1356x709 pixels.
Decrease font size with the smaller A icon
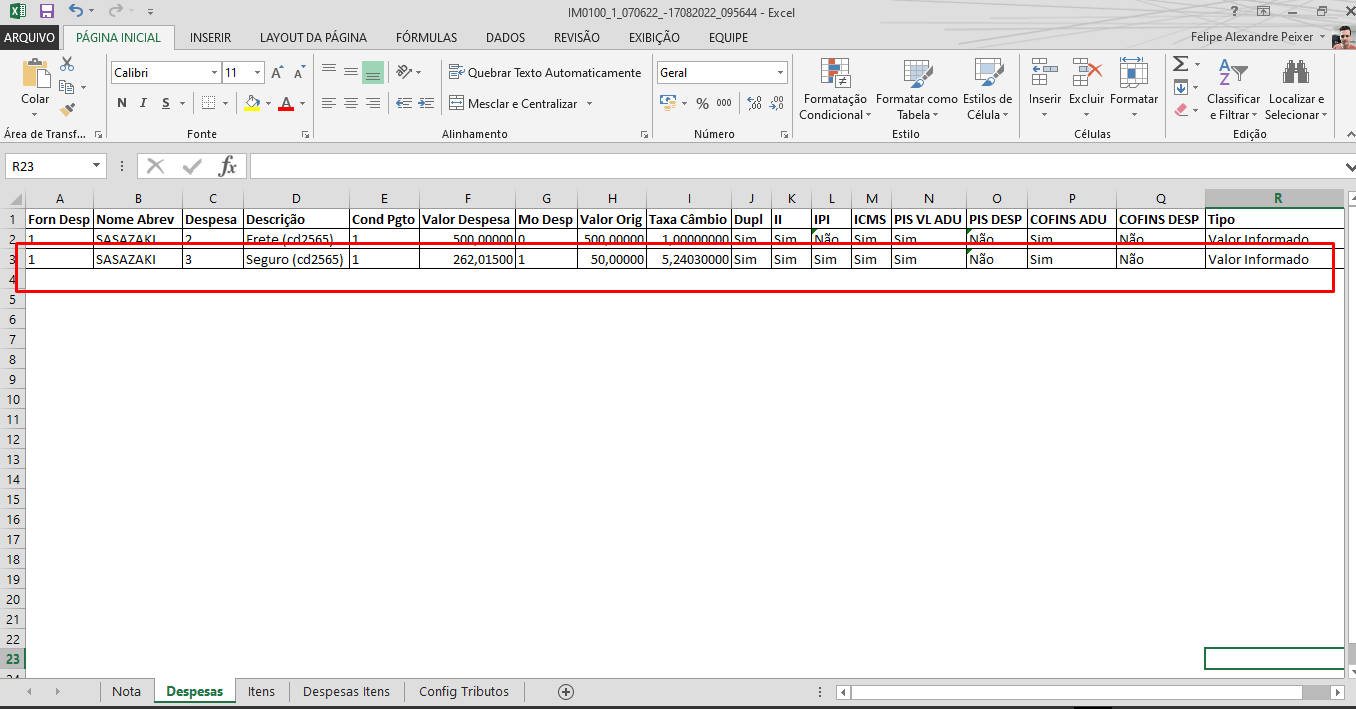[299, 73]
